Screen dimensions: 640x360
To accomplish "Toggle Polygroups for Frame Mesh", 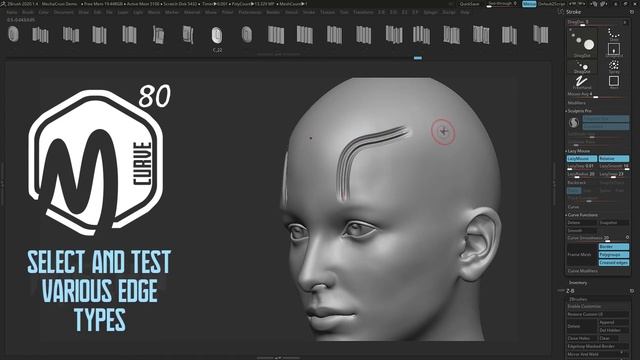I will 614,254.
